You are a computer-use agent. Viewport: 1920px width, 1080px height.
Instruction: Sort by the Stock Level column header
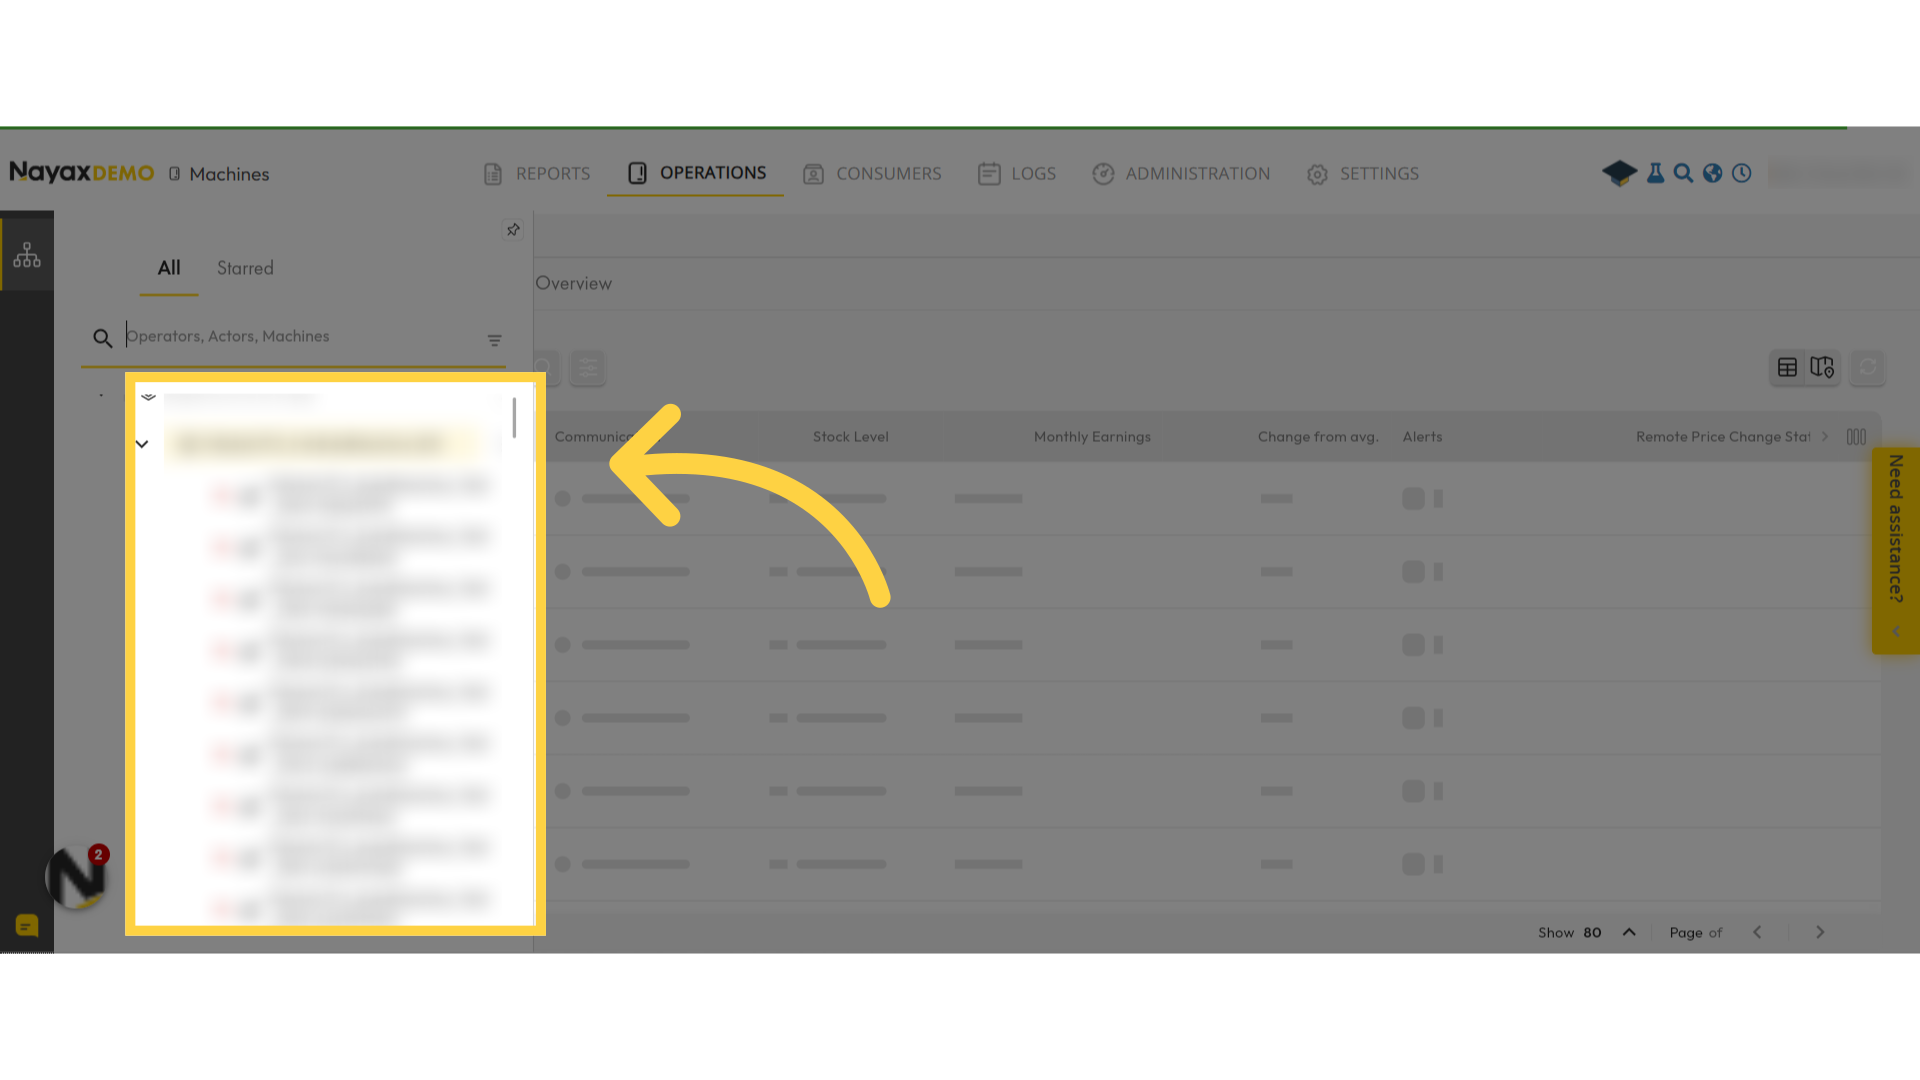(x=851, y=437)
